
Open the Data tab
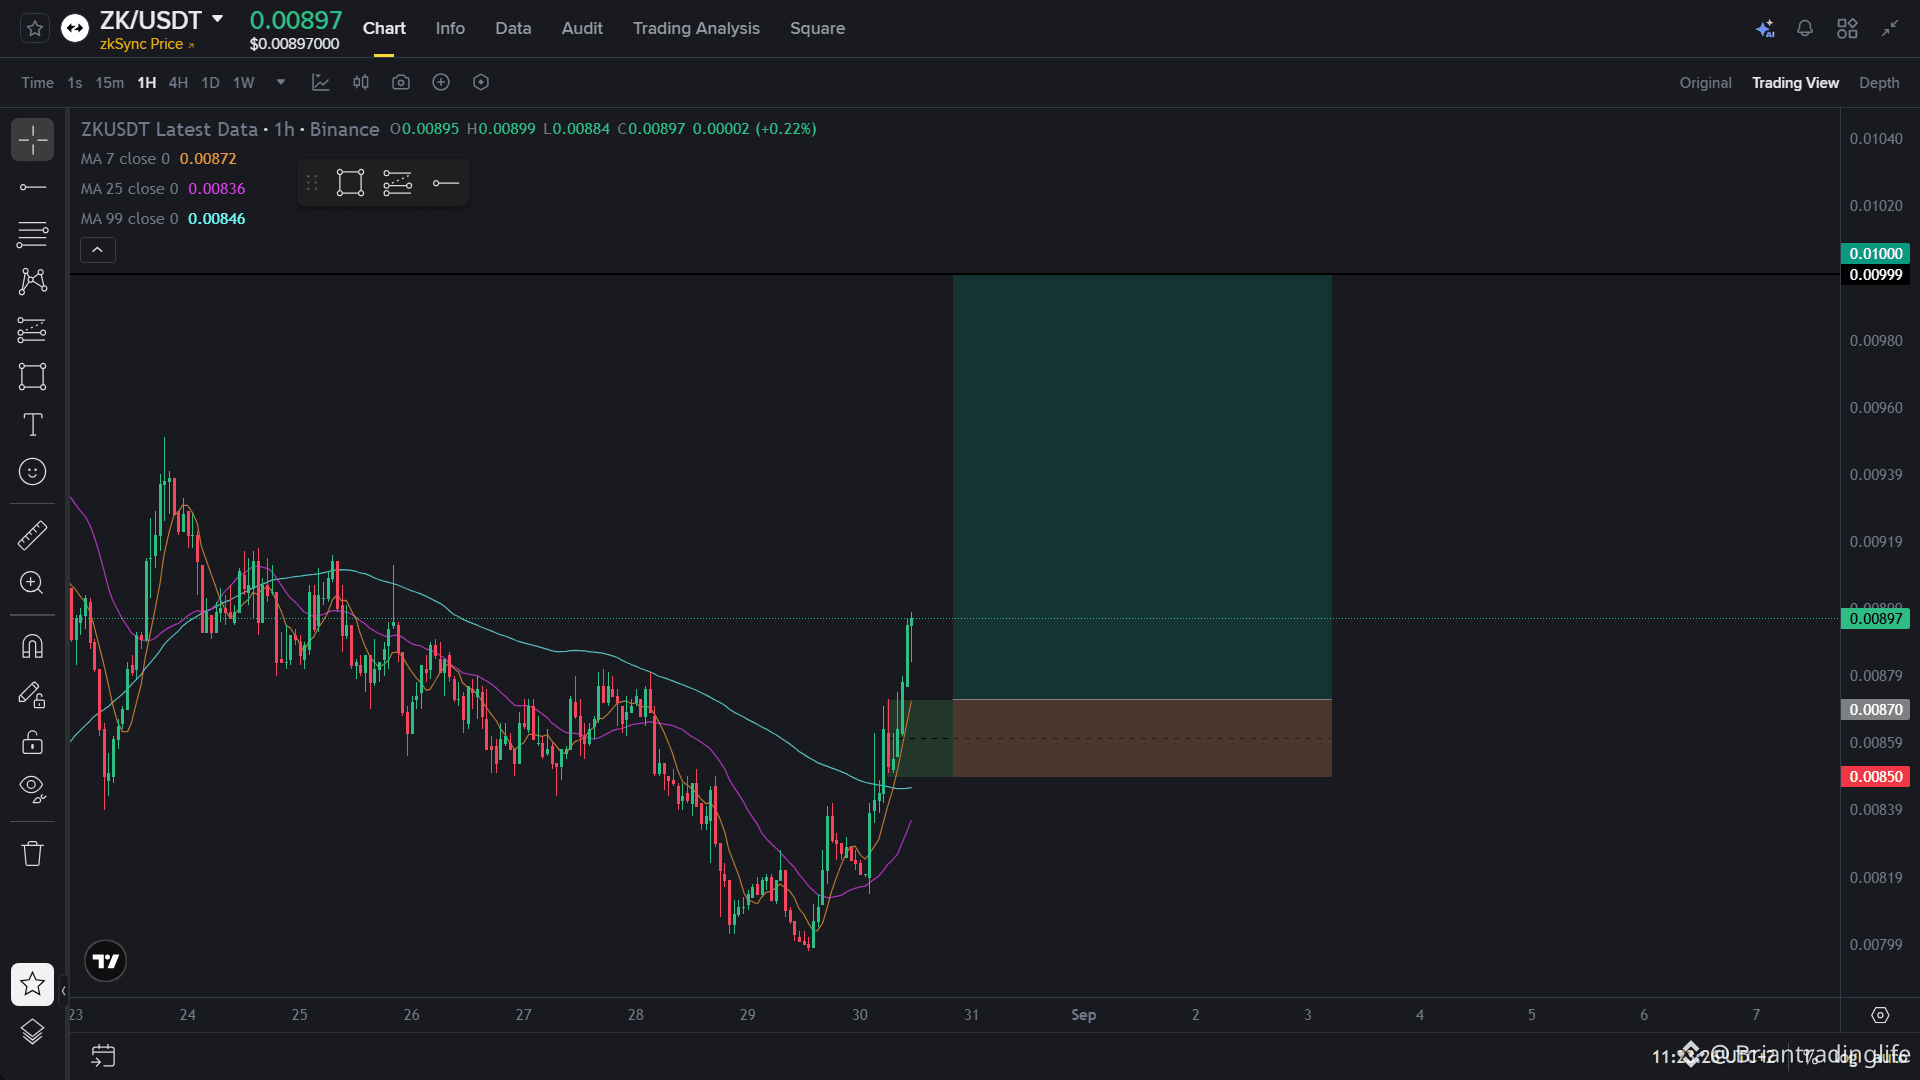pos(513,28)
